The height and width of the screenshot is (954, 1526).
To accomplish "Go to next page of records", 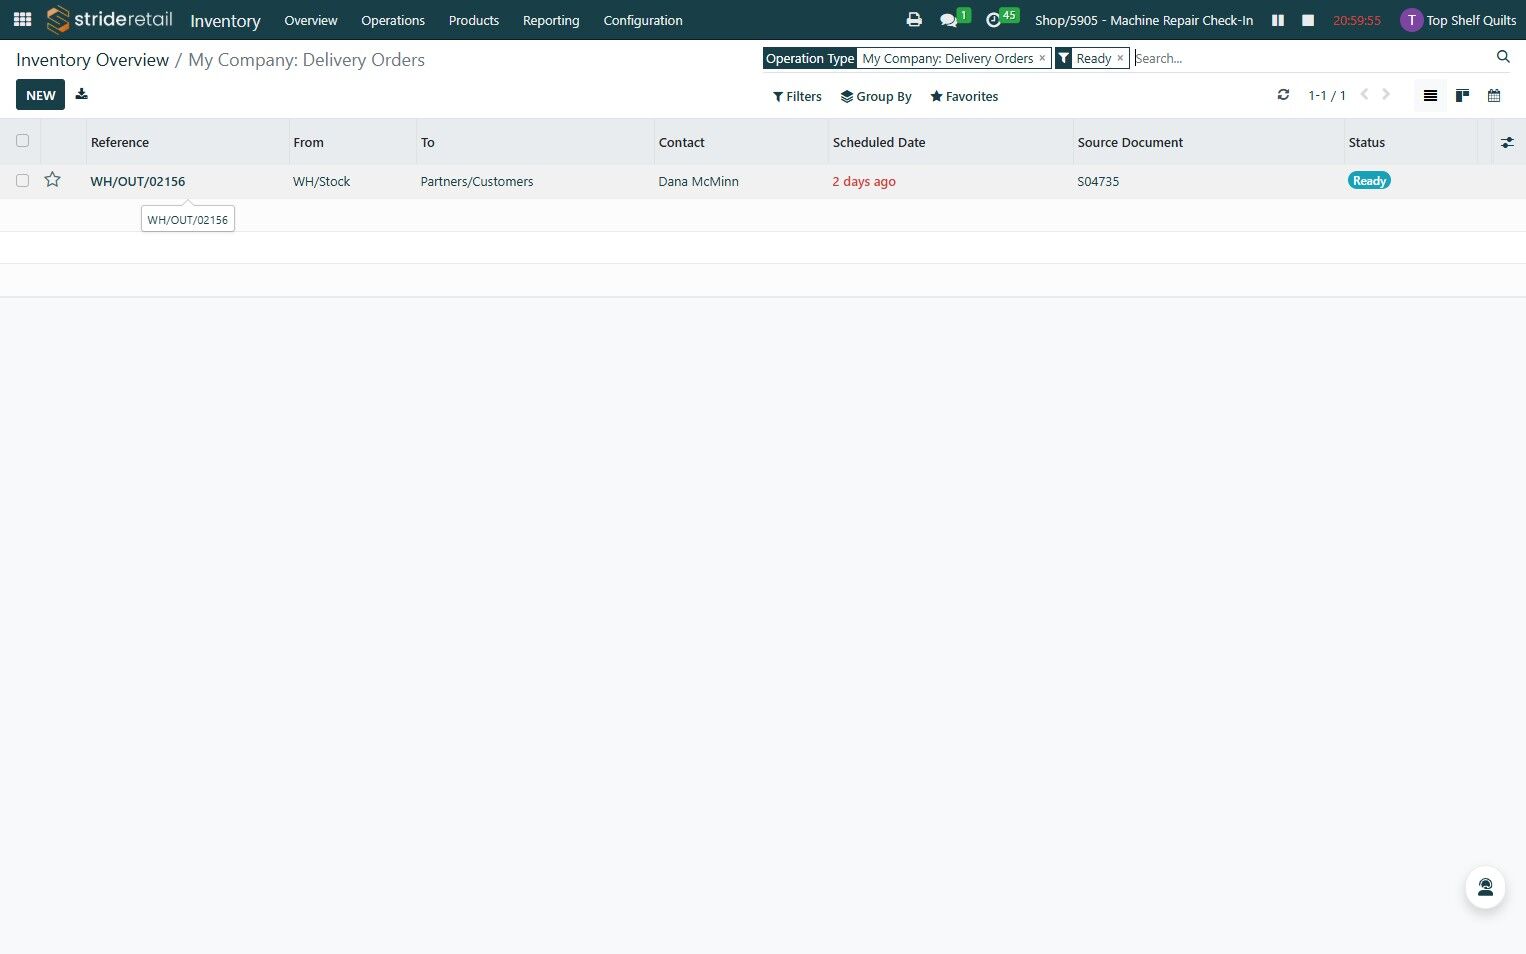I will [x=1386, y=95].
